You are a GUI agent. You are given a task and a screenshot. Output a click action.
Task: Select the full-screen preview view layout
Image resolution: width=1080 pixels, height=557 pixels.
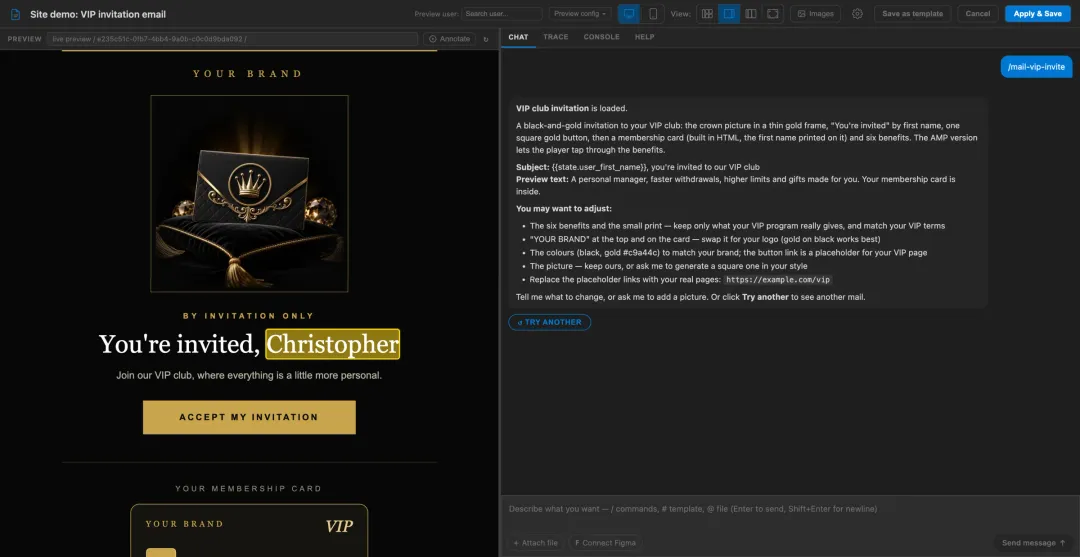773,14
